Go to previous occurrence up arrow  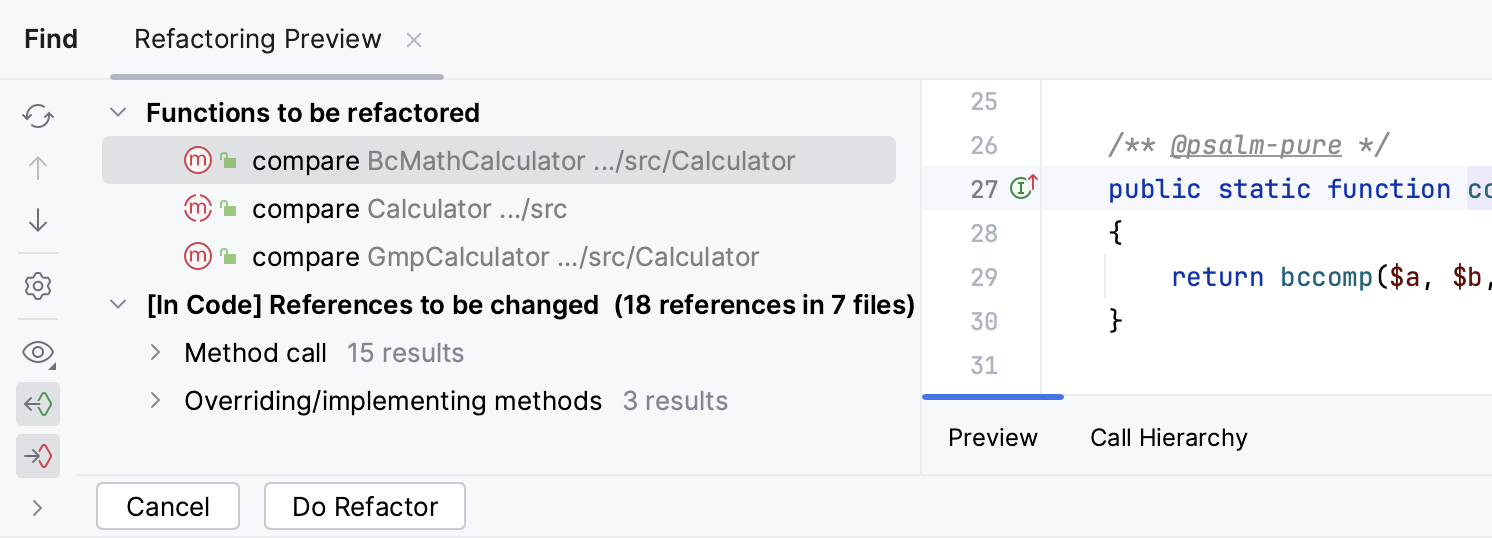tap(38, 168)
